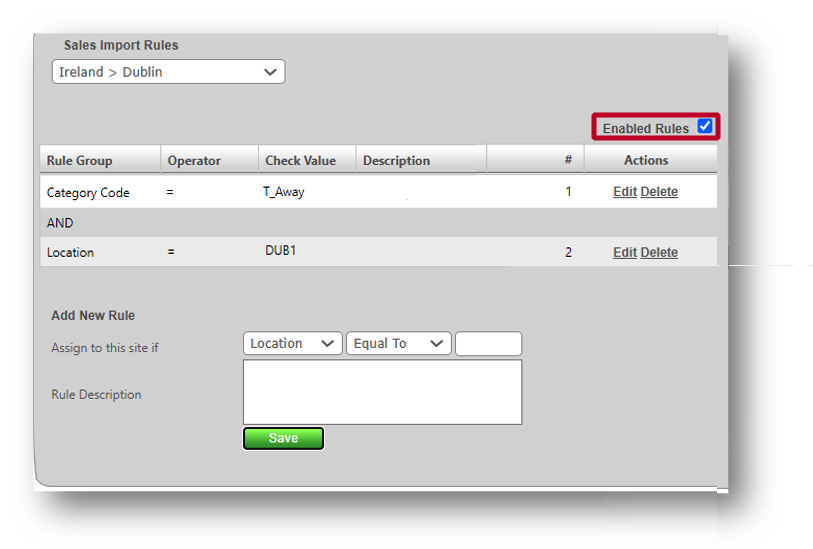Toggle the Enabled Rules checkbox
Screen dimensions: 813x549
705,126
